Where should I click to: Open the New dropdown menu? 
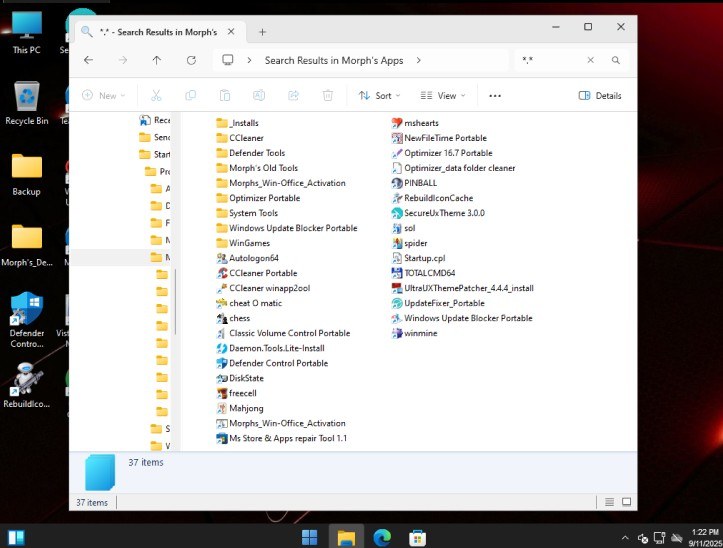coord(104,95)
